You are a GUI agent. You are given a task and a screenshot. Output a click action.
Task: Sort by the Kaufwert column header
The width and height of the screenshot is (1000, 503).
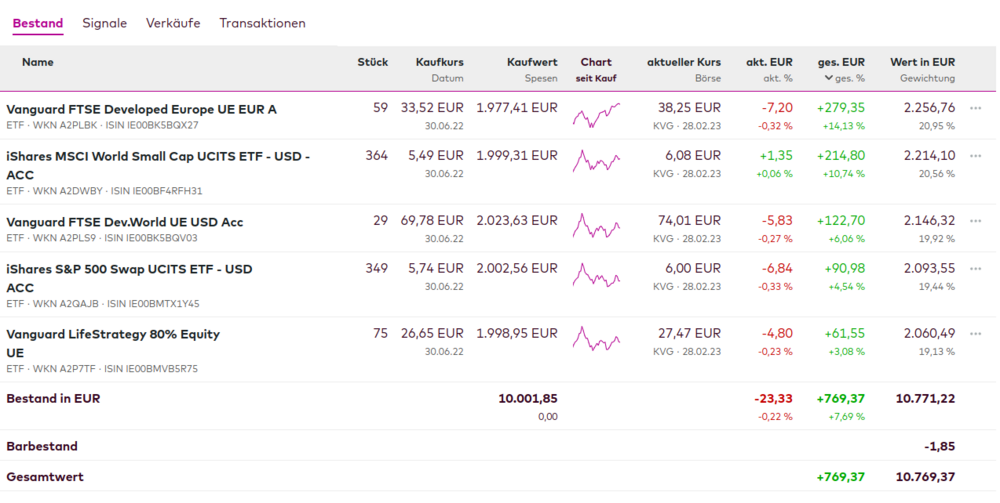532,62
